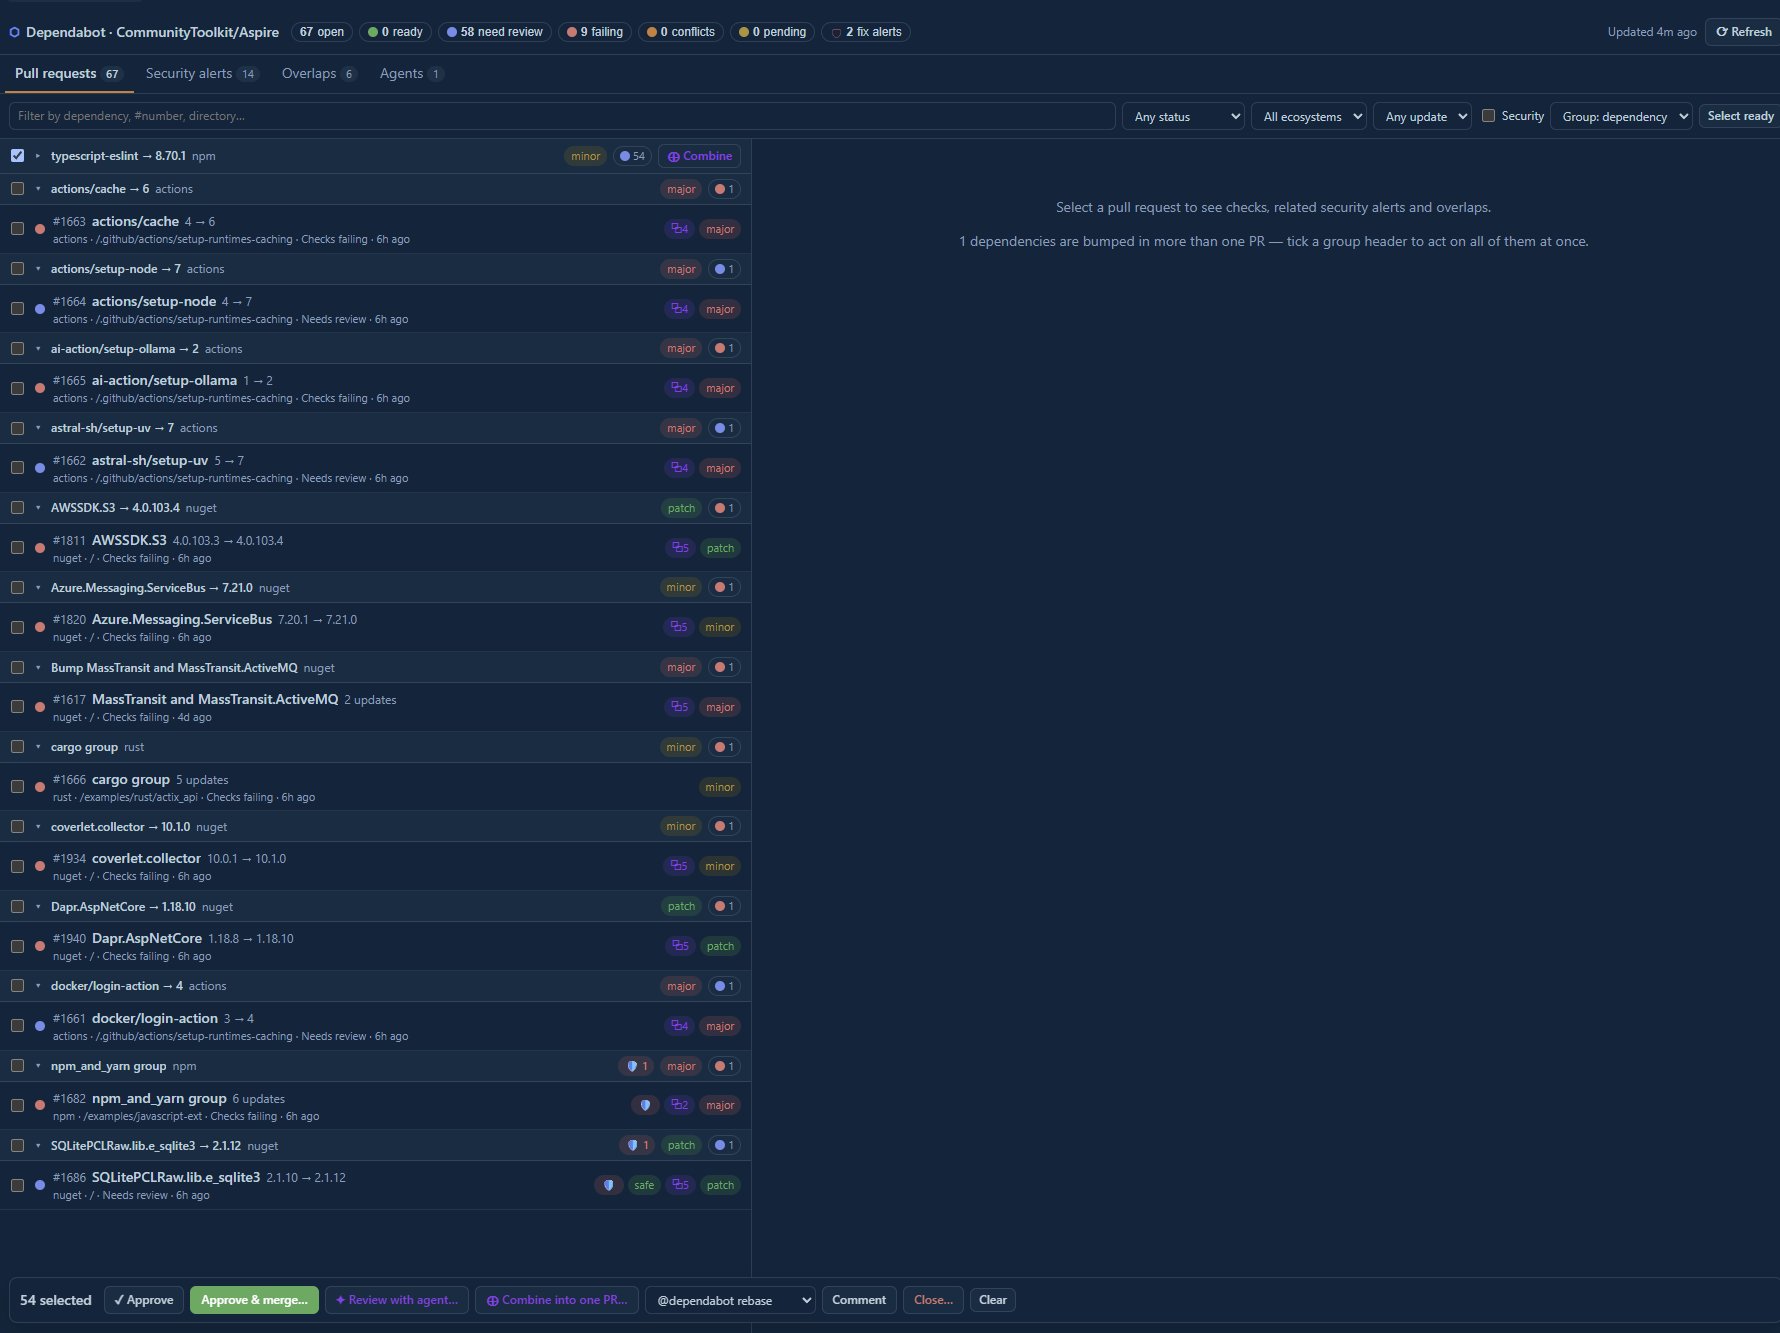This screenshot has width=1780, height=1333.
Task: Open the @dependabot rebase command dropdown
Action: (731, 1300)
